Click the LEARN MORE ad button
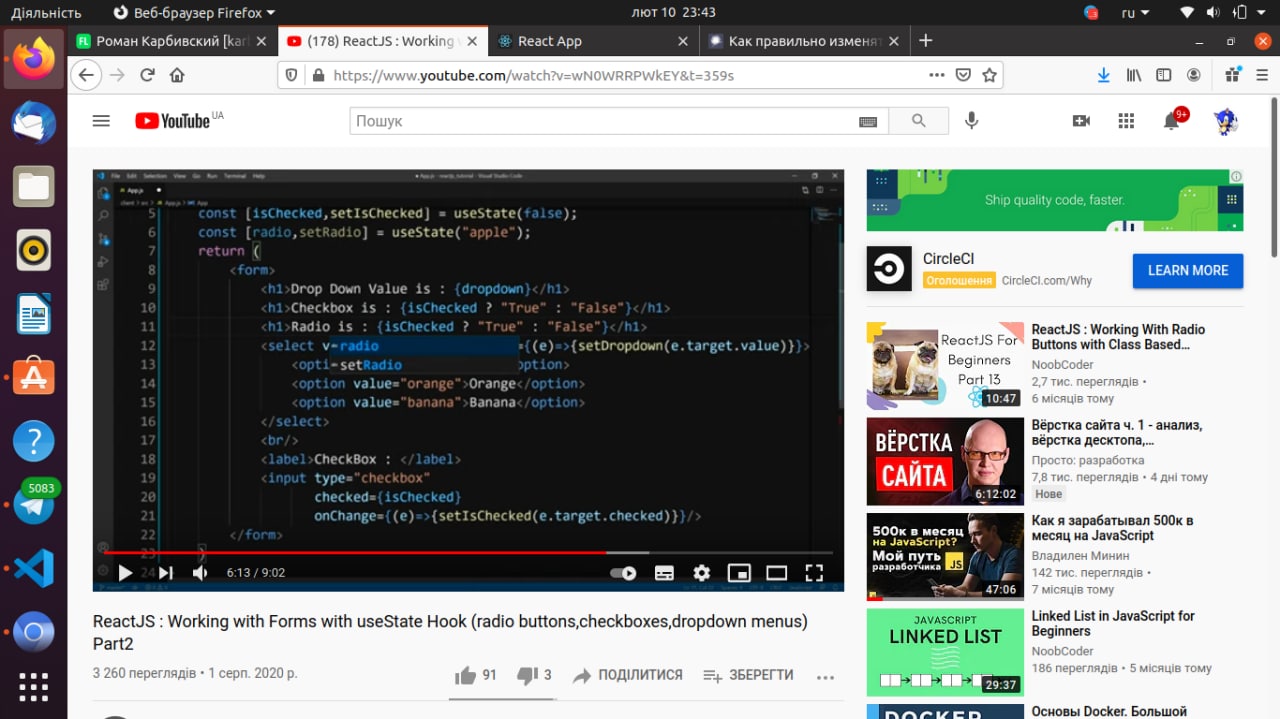The image size is (1280, 719). pyautogui.click(x=1187, y=270)
